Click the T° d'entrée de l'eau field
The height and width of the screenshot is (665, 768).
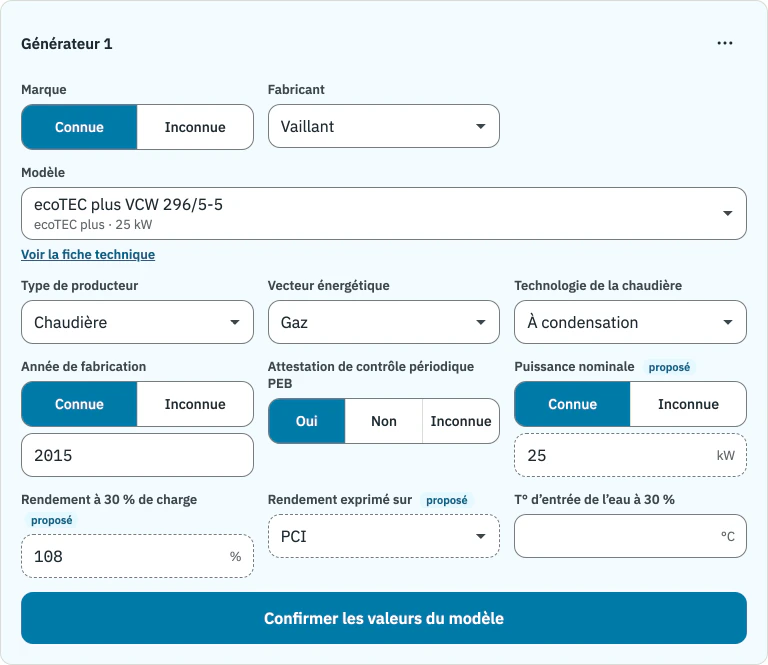coord(630,536)
